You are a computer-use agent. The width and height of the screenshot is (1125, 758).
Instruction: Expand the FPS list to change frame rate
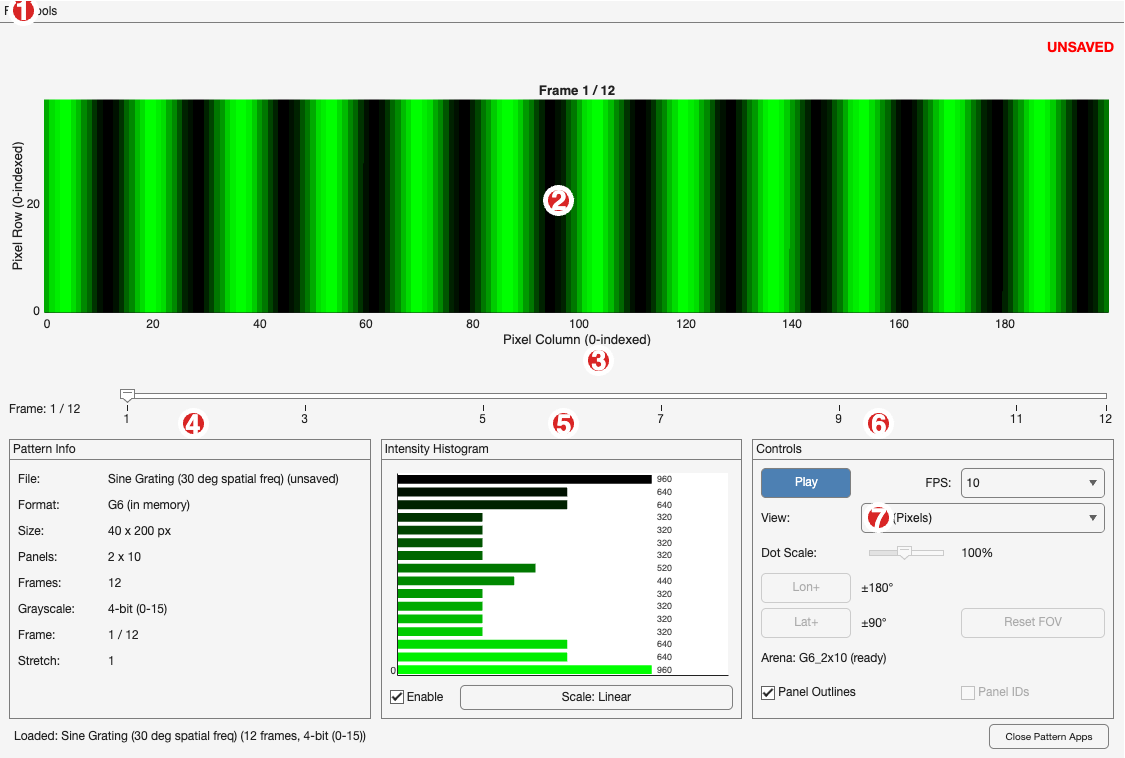tap(1031, 482)
